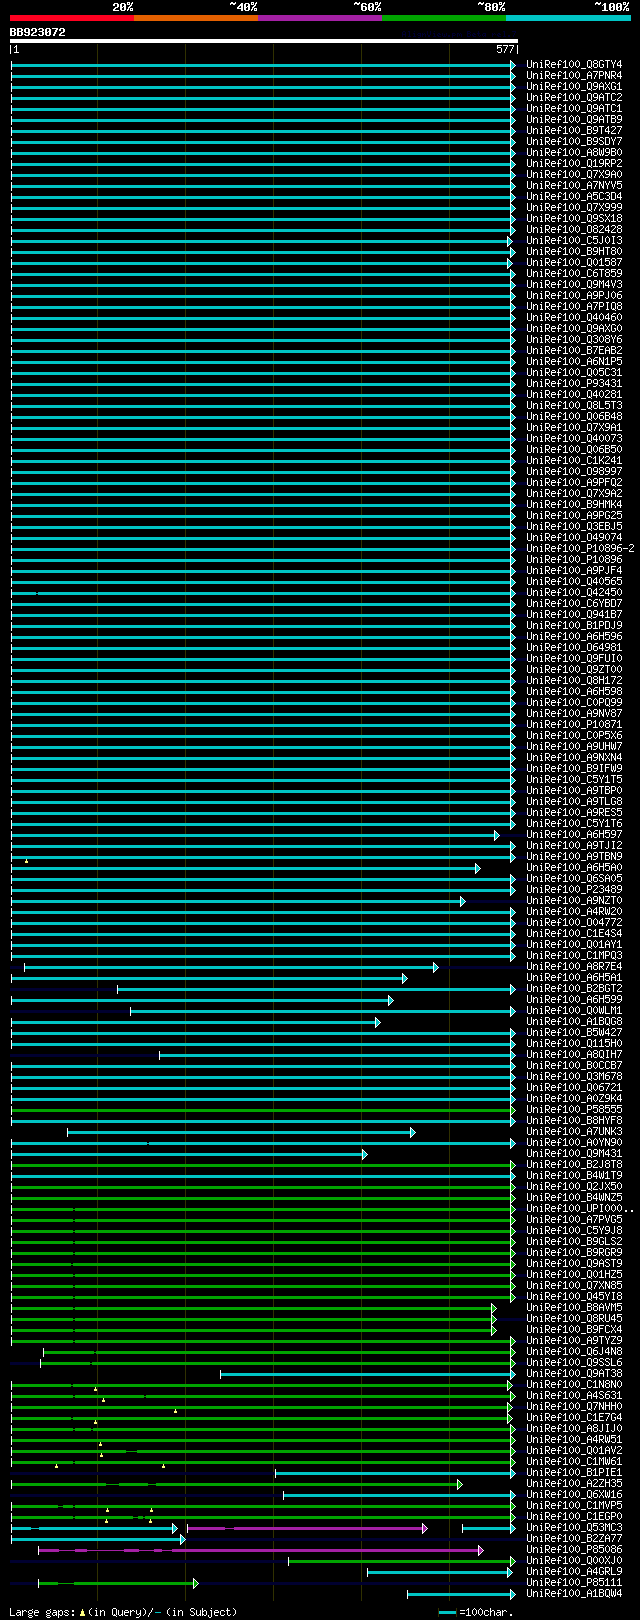
Task: Click the green arrowhead ending the A2ZH35 bar
Action: [x=459, y=1484]
